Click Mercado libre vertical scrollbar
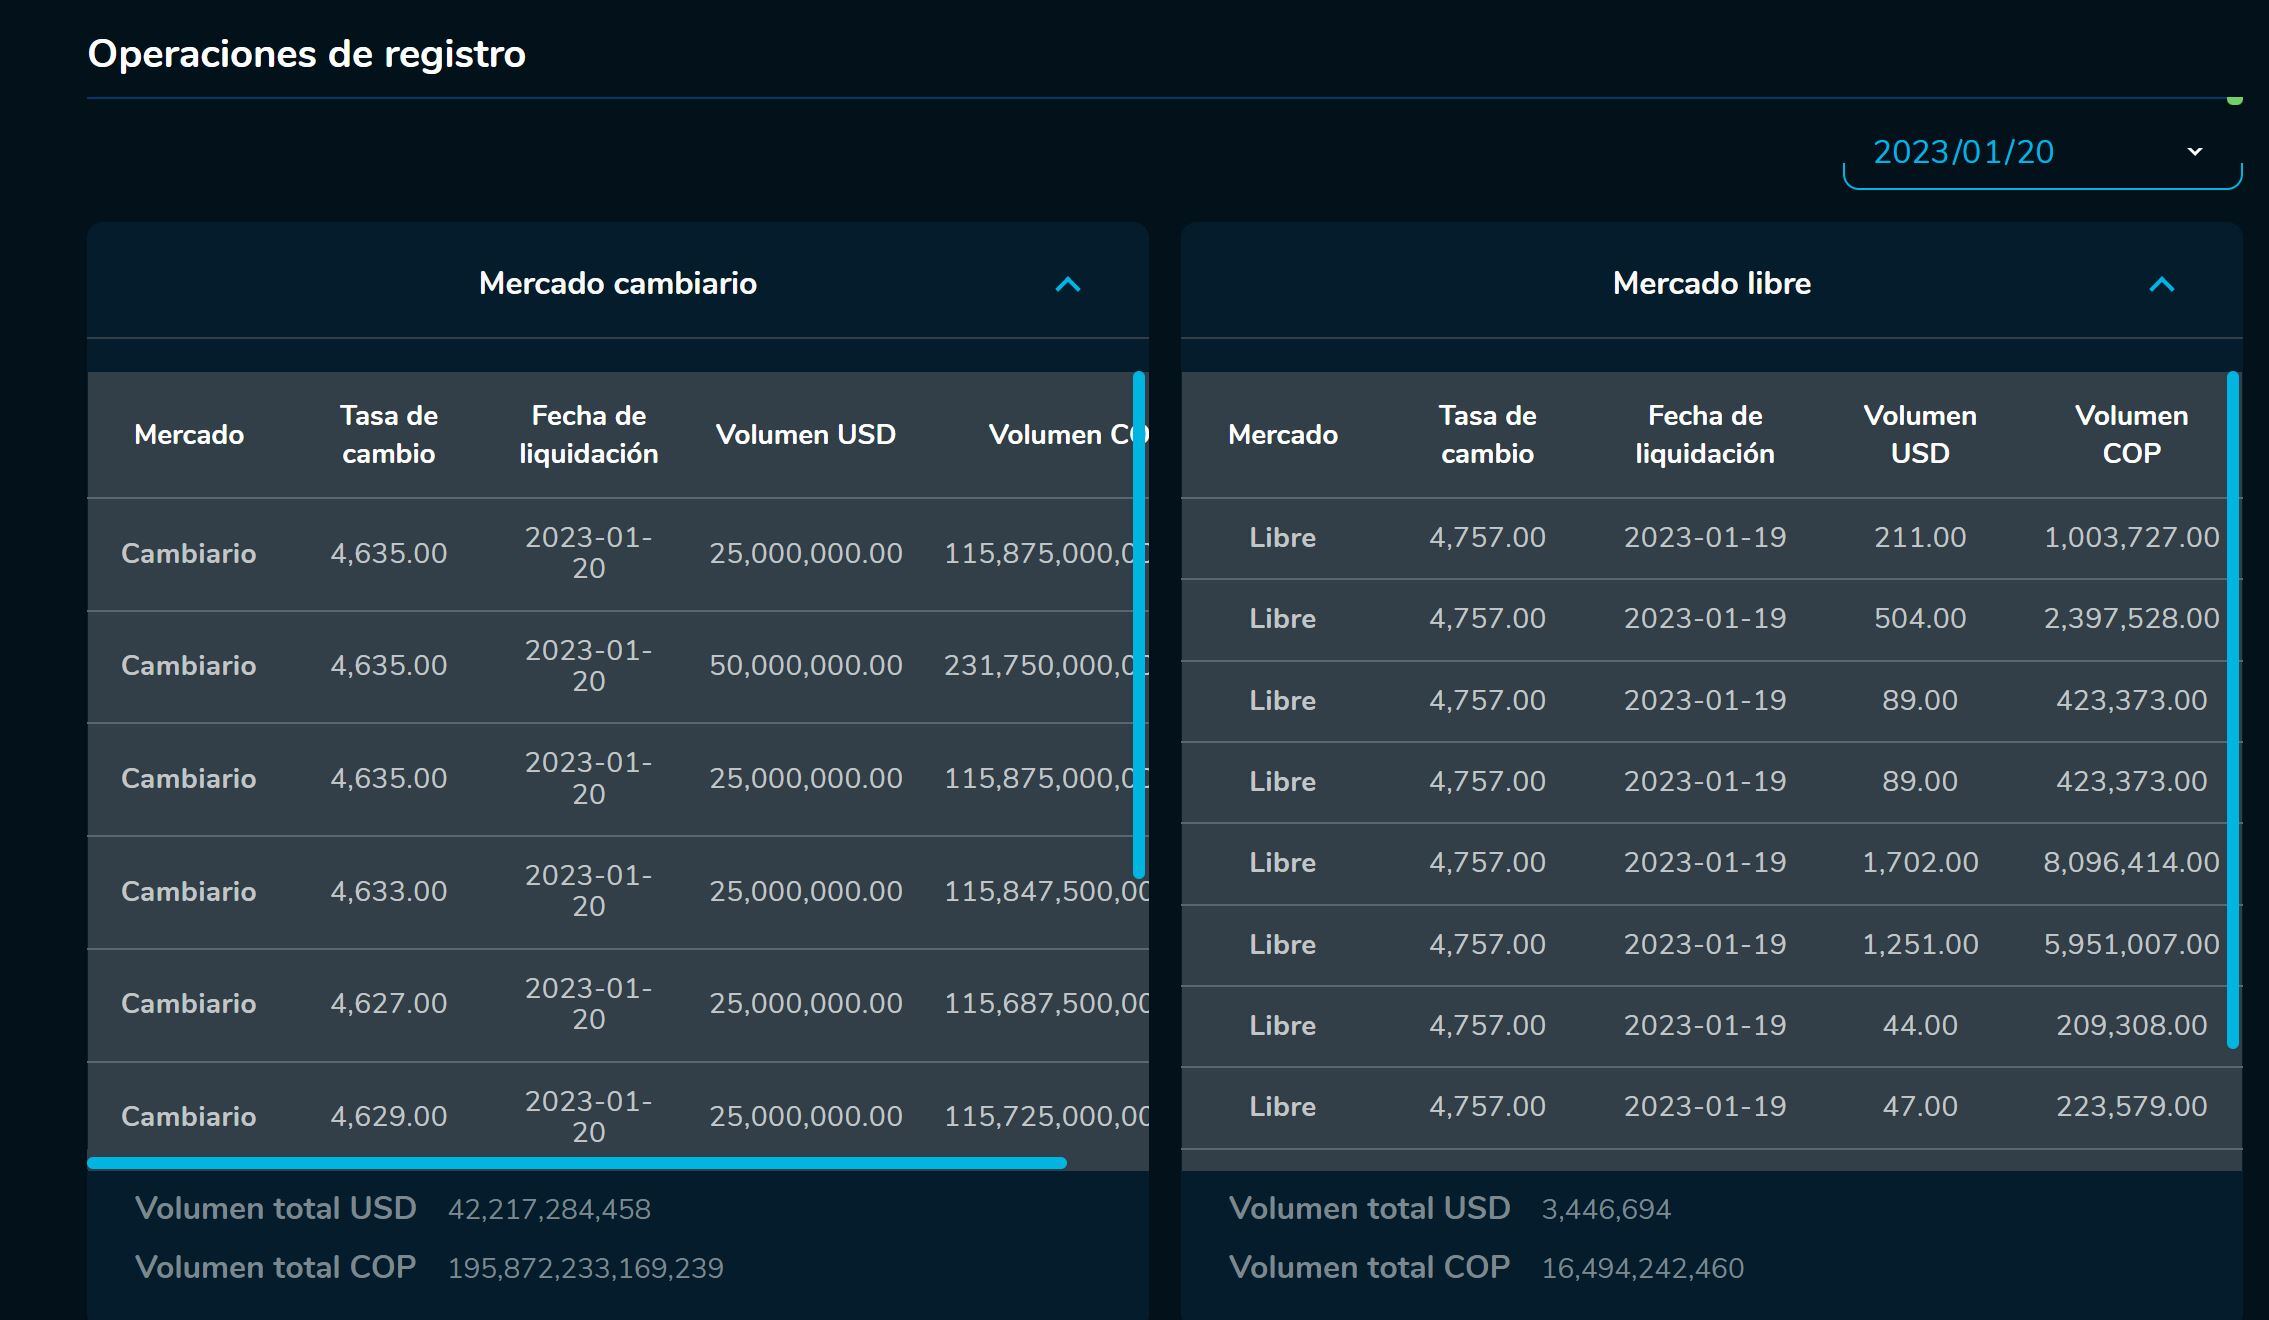Viewport: 2269px width, 1320px height. (x=2232, y=710)
